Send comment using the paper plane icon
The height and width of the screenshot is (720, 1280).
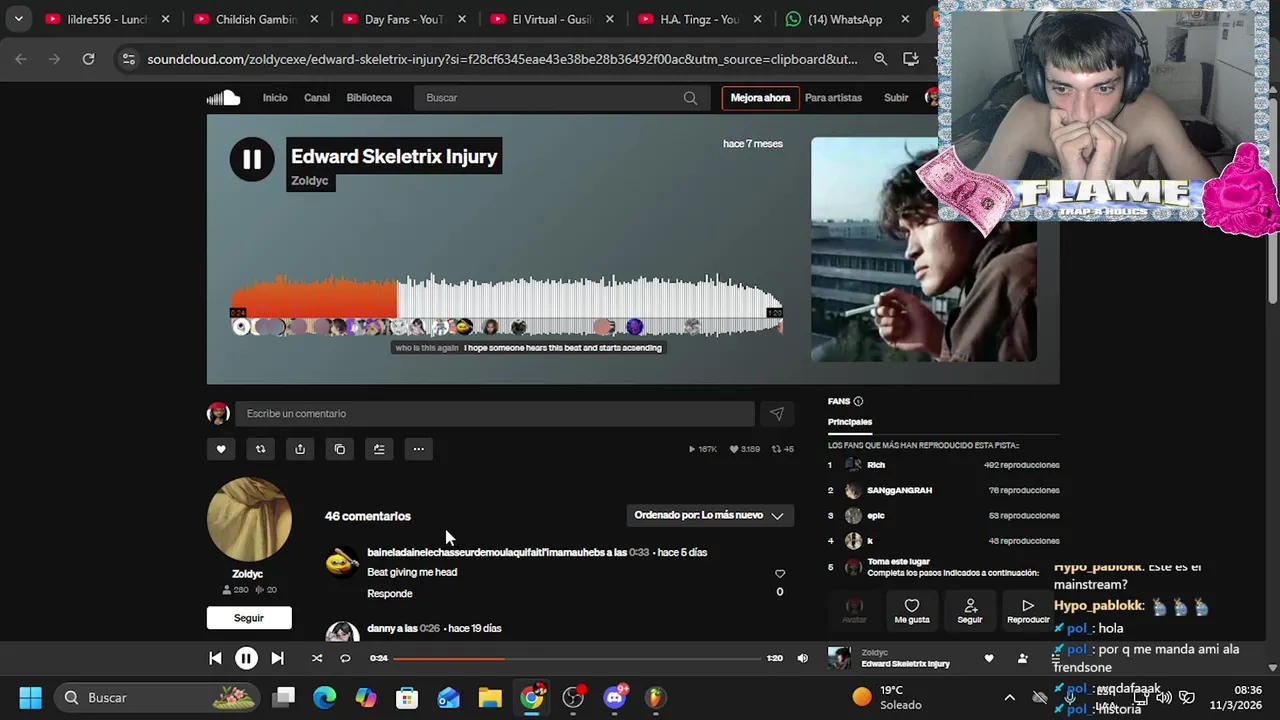pos(777,413)
